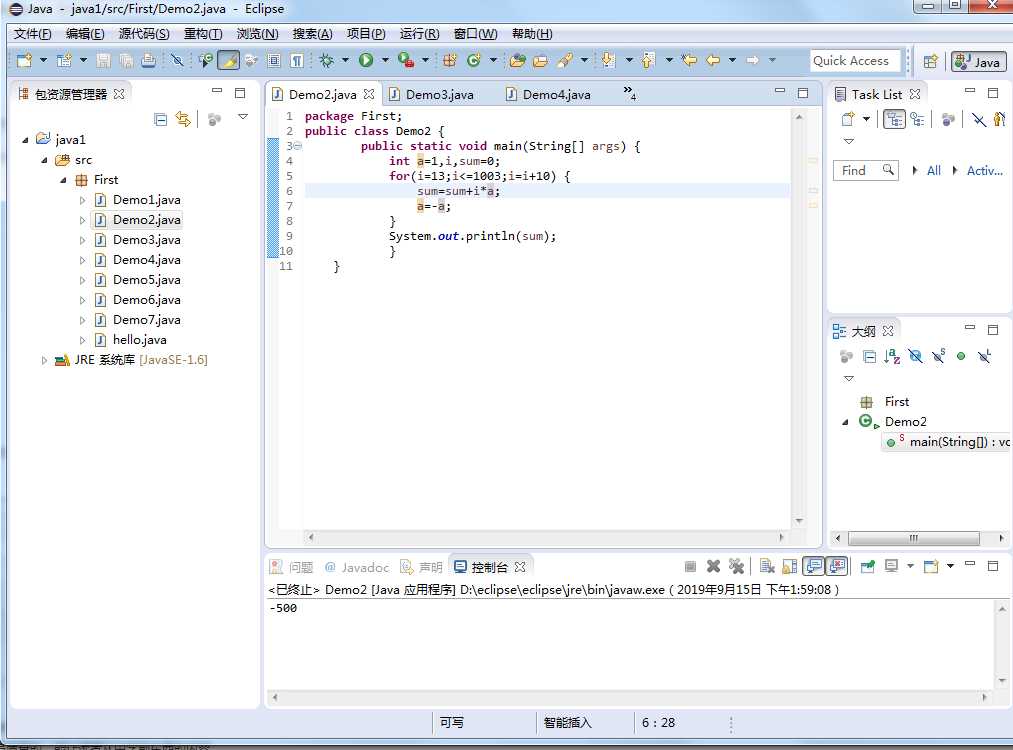Screen dimensions: 1013x750
Task: Open the 帮助(H) menu
Action: pos(532,34)
